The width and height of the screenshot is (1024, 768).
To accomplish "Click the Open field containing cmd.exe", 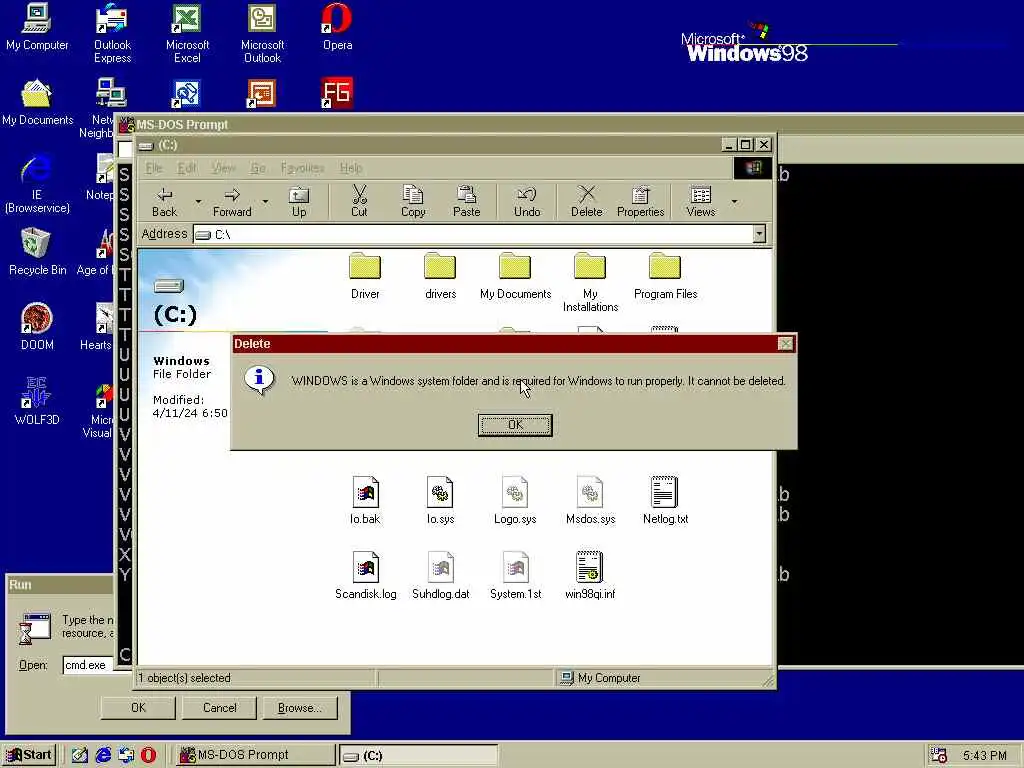I will click(89, 665).
